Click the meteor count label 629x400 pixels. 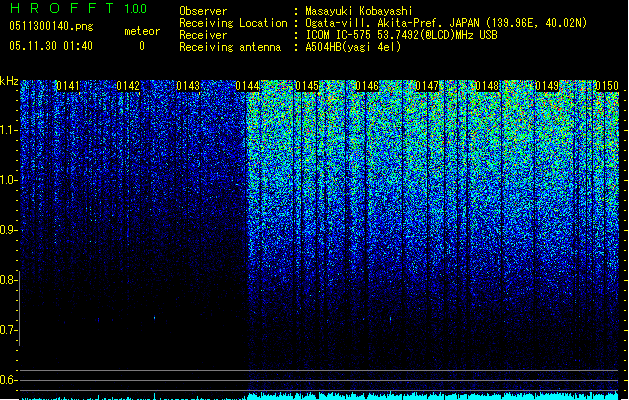[x=142, y=31]
